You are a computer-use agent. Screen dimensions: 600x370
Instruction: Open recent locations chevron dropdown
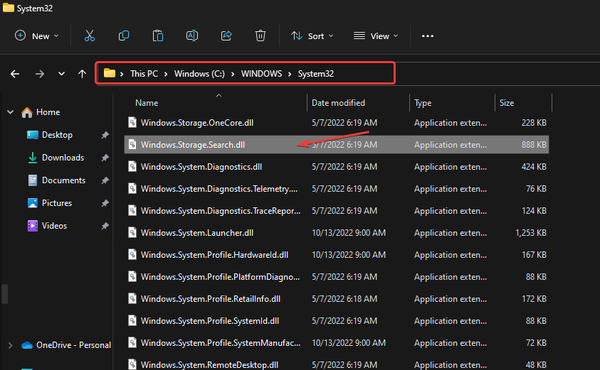point(61,73)
